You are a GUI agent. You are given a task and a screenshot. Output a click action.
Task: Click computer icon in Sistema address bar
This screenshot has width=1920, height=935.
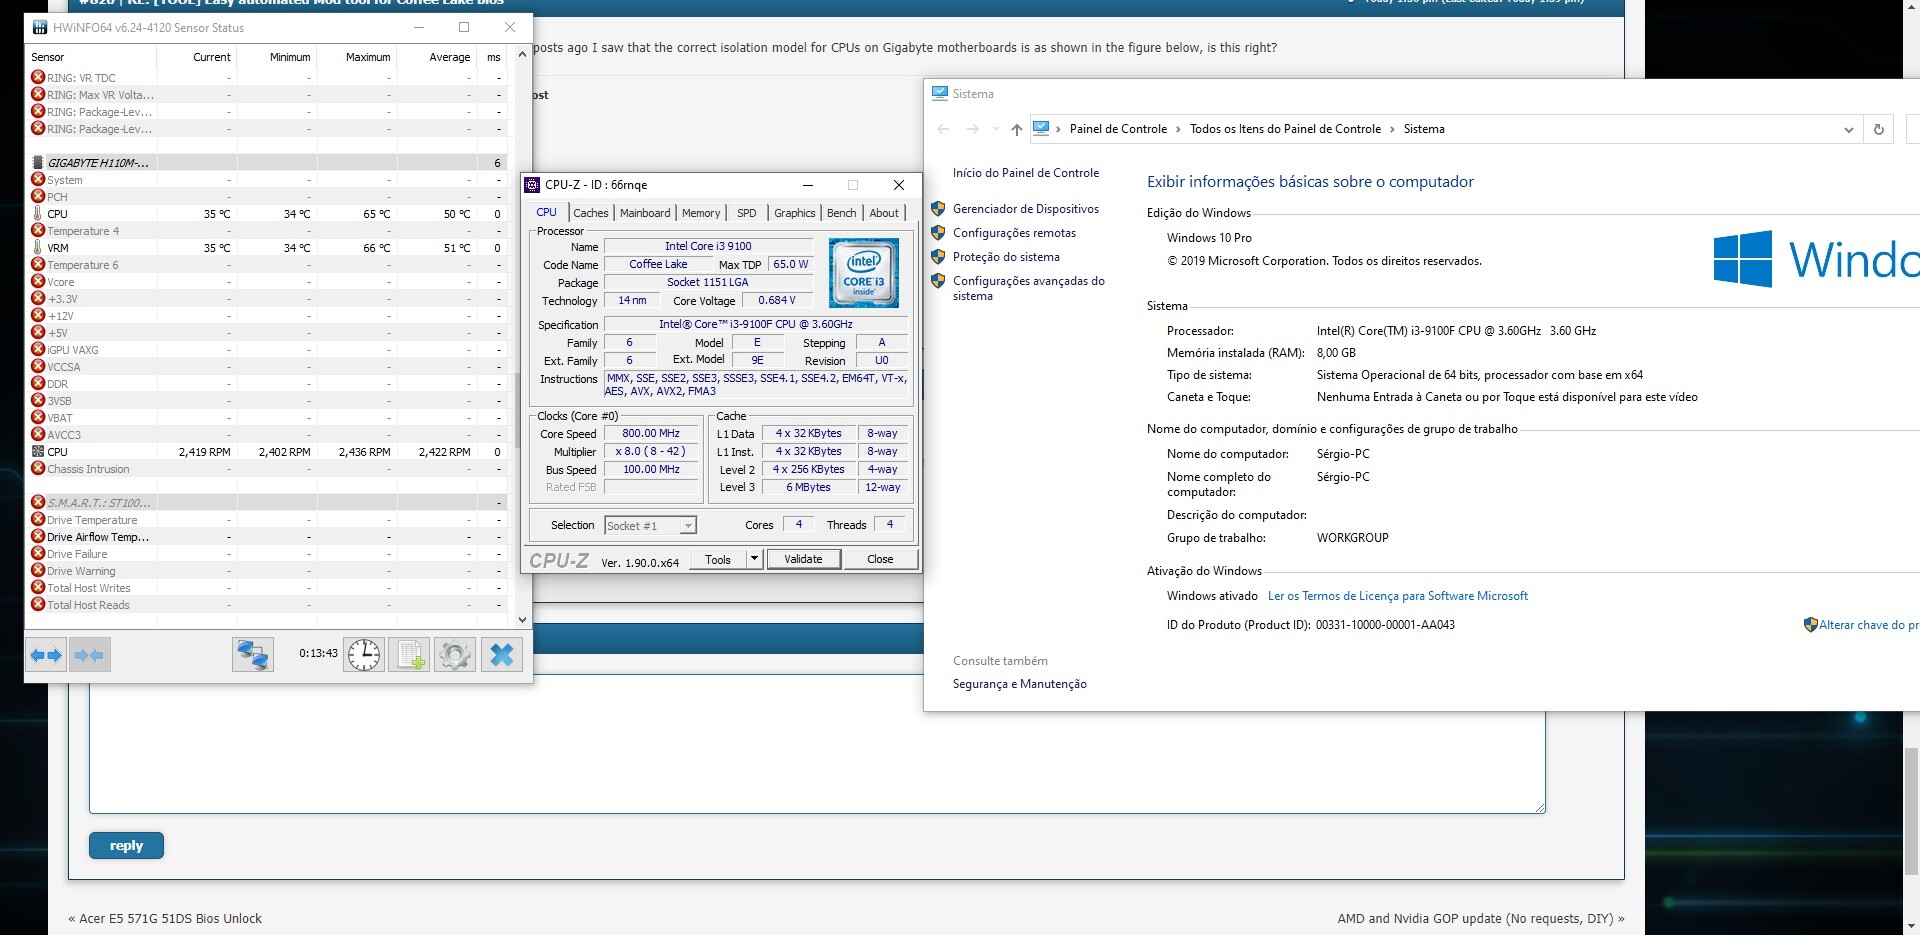(x=1041, y=128)
